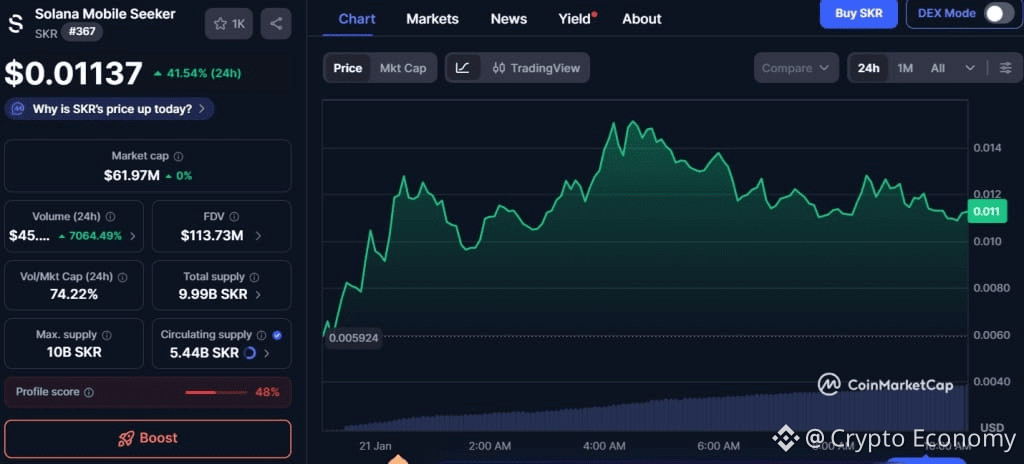
Task: Click the 0.014 price axis label
Action: [x=985, y=148]
